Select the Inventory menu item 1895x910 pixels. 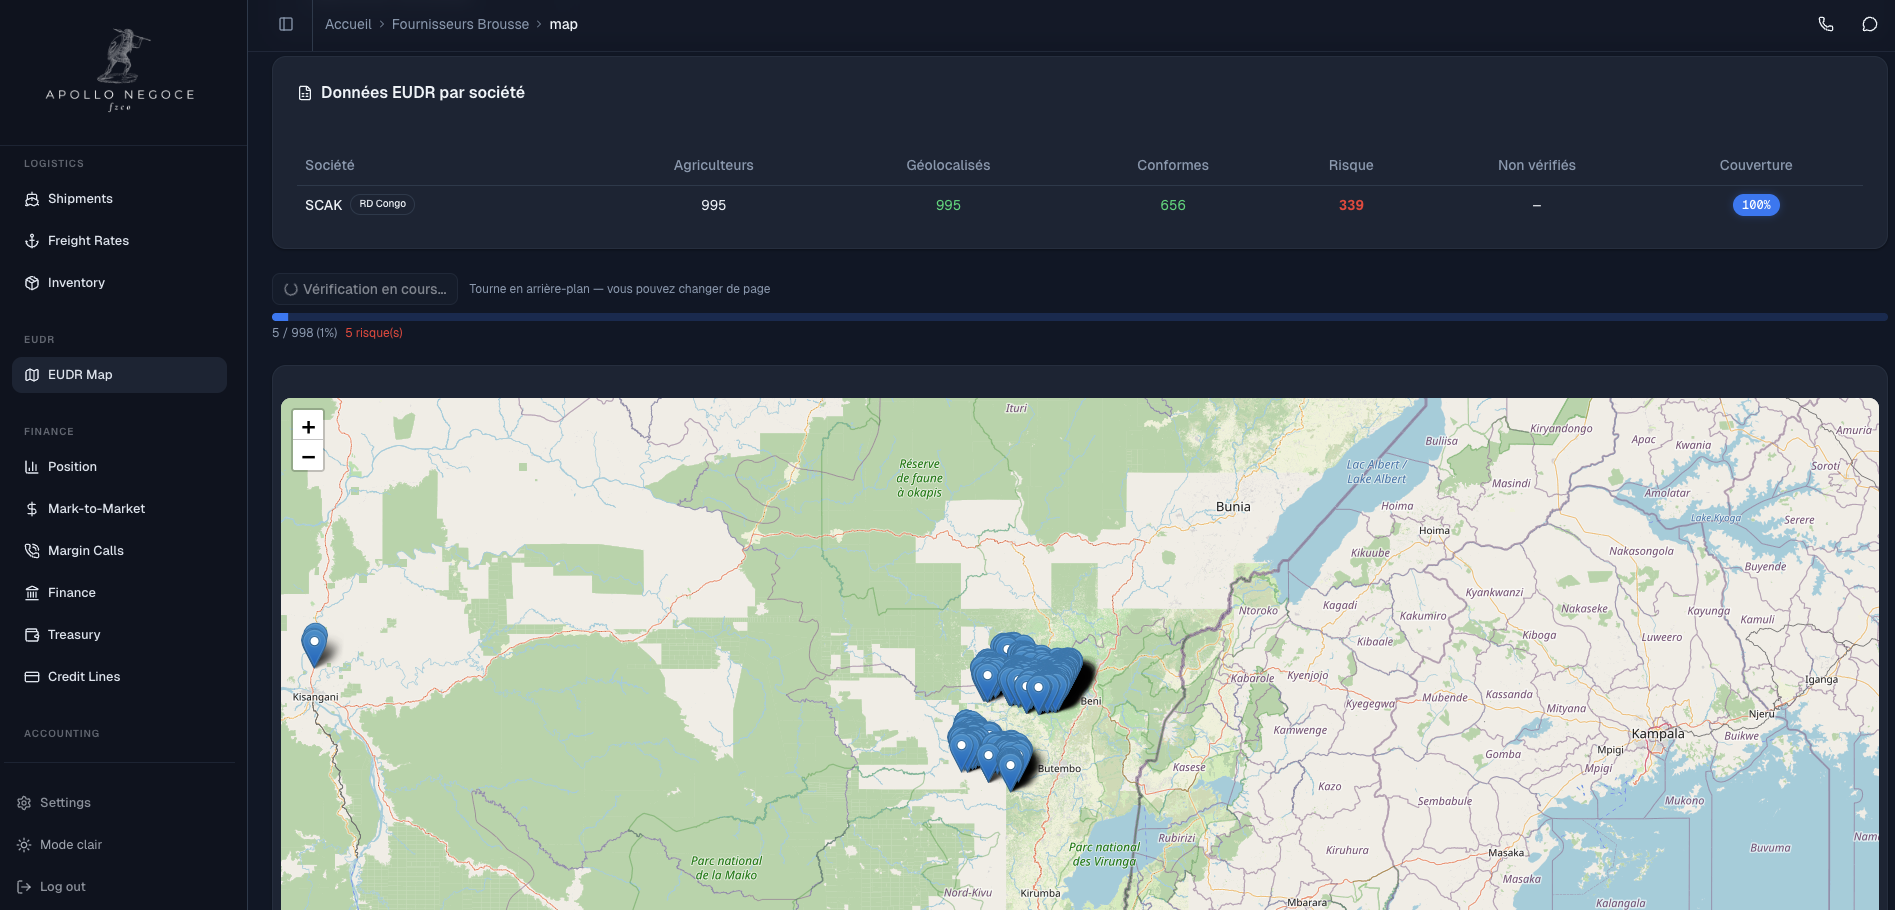pos(76,283)
